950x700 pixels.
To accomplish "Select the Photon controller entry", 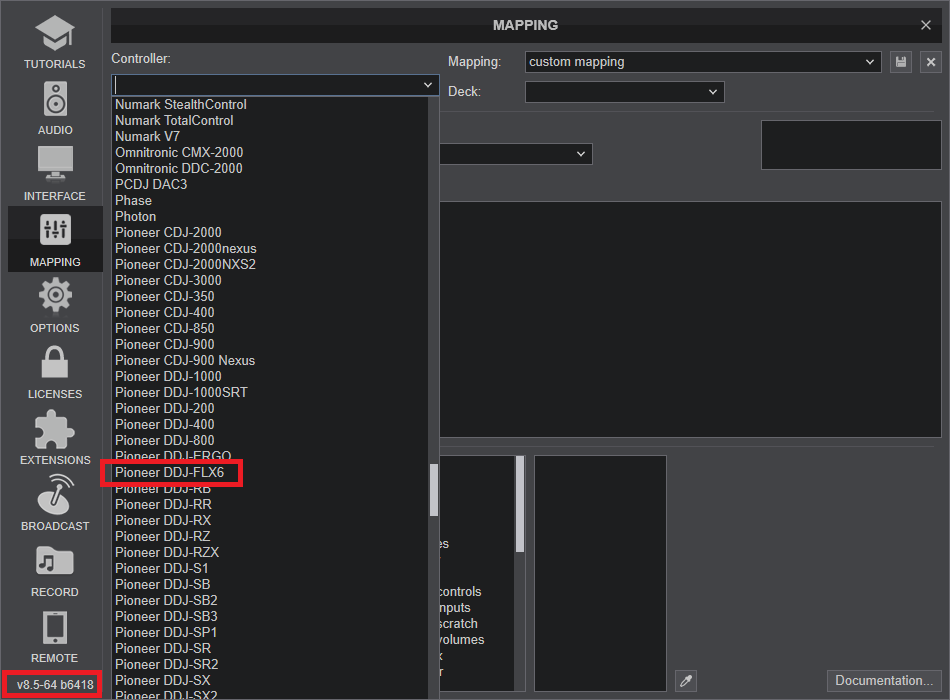I will click(x=135, y=216).
